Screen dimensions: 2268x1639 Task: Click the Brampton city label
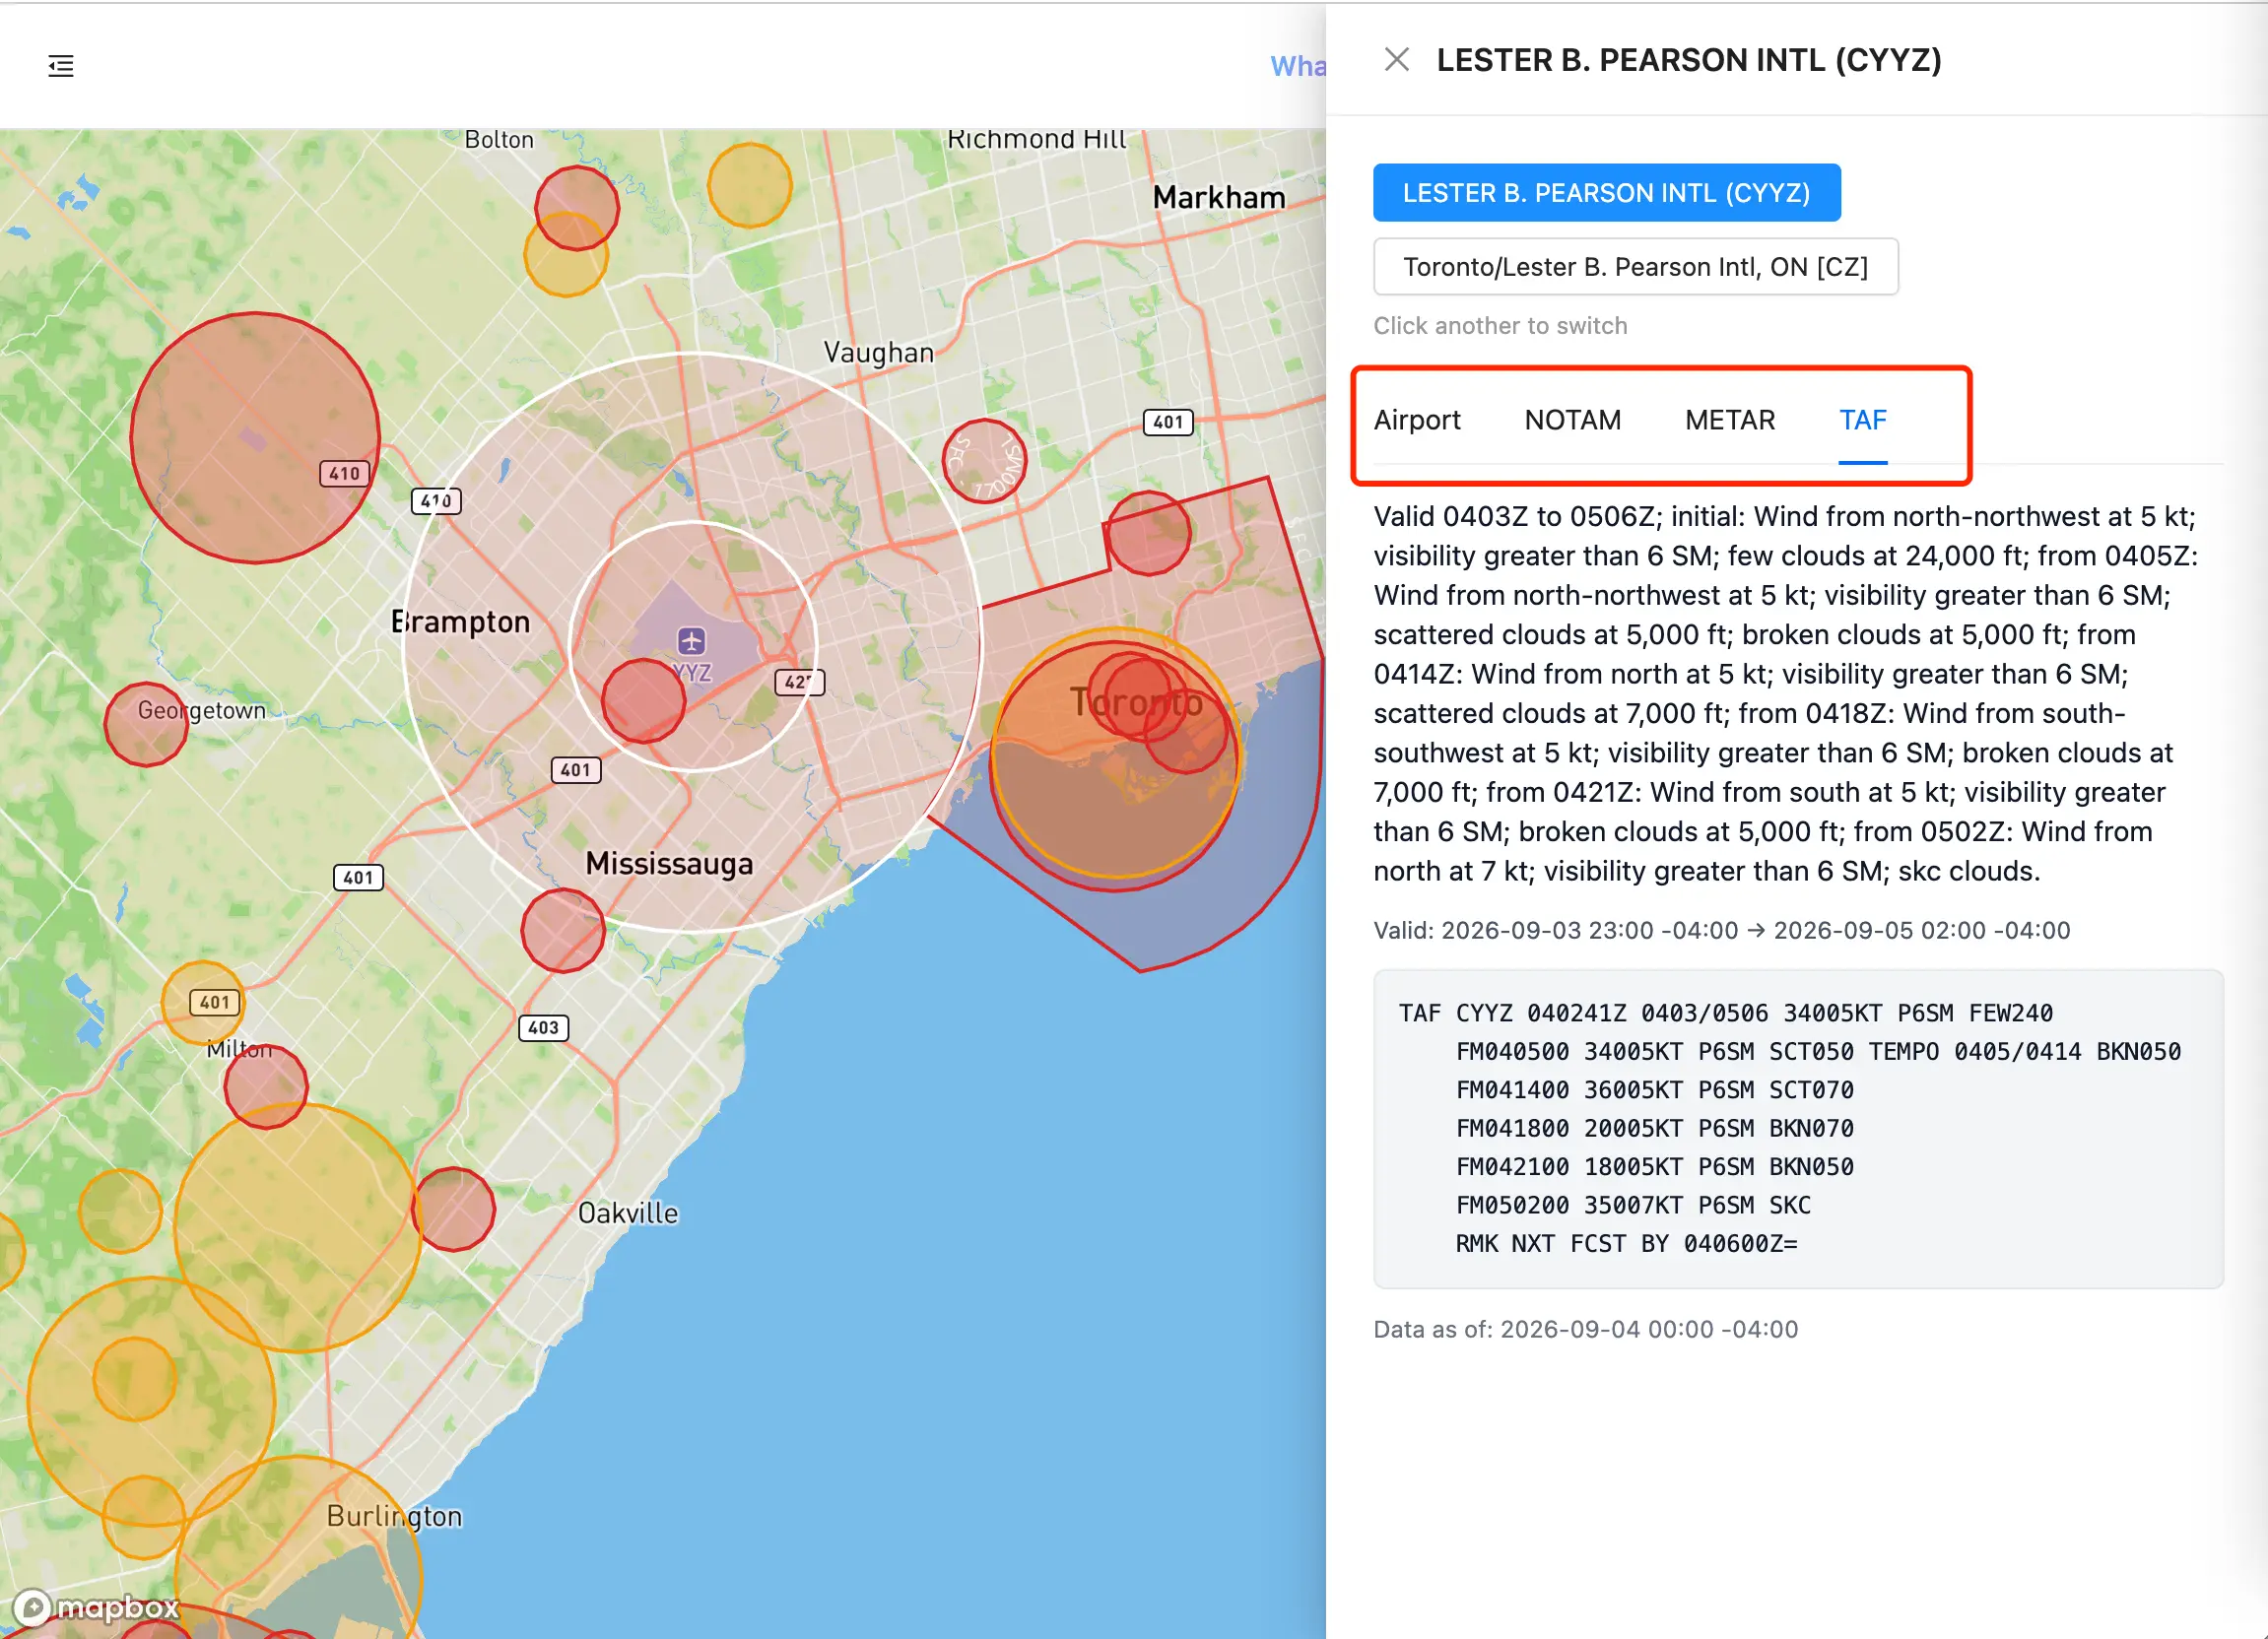coord(460,621)
